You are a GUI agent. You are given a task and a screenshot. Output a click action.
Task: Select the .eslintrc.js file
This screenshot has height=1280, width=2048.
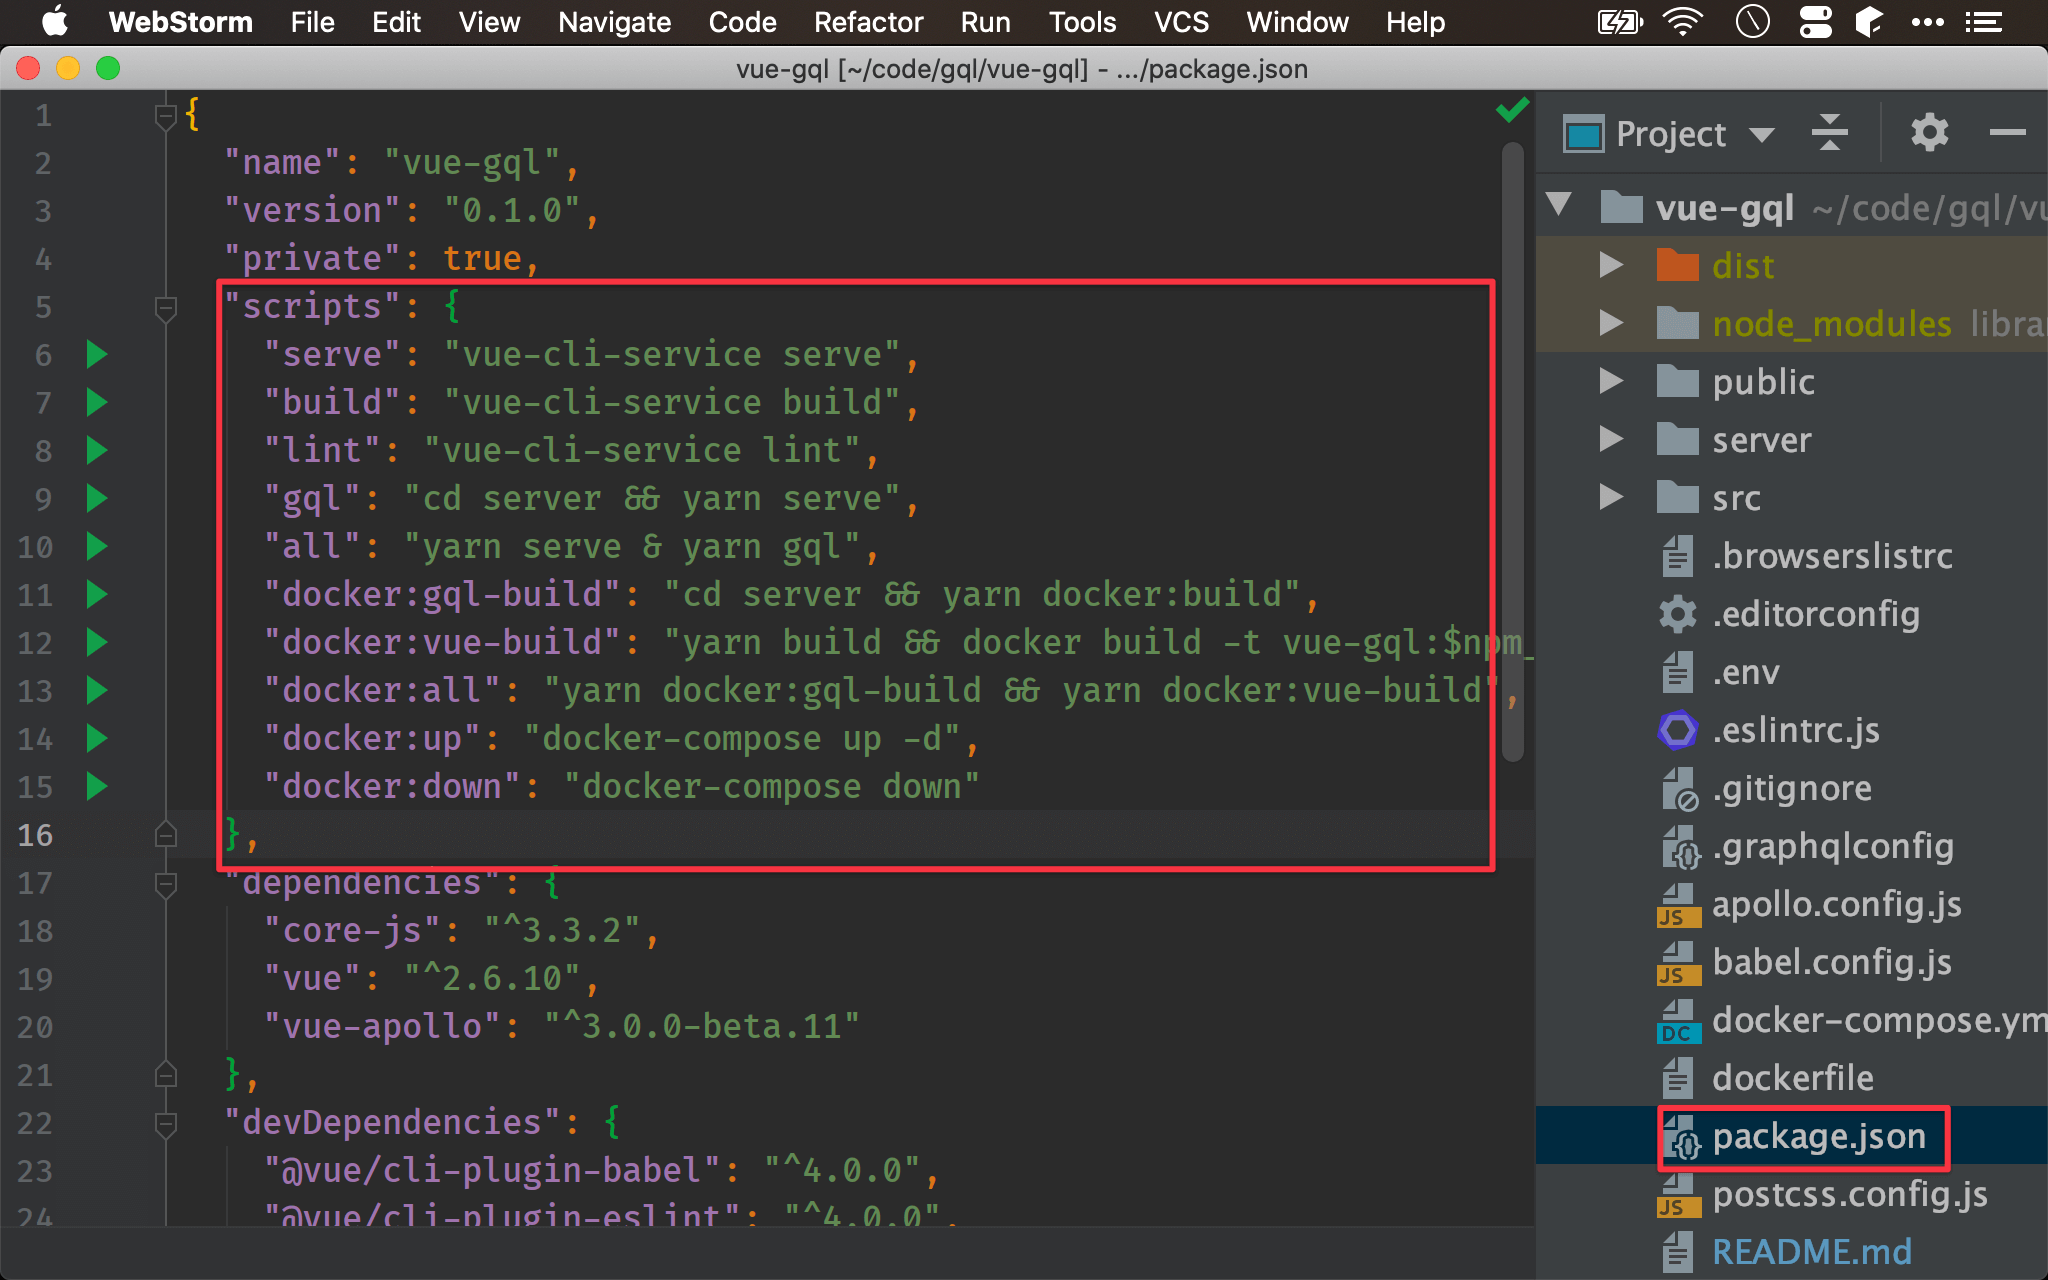click(1796, 729)
